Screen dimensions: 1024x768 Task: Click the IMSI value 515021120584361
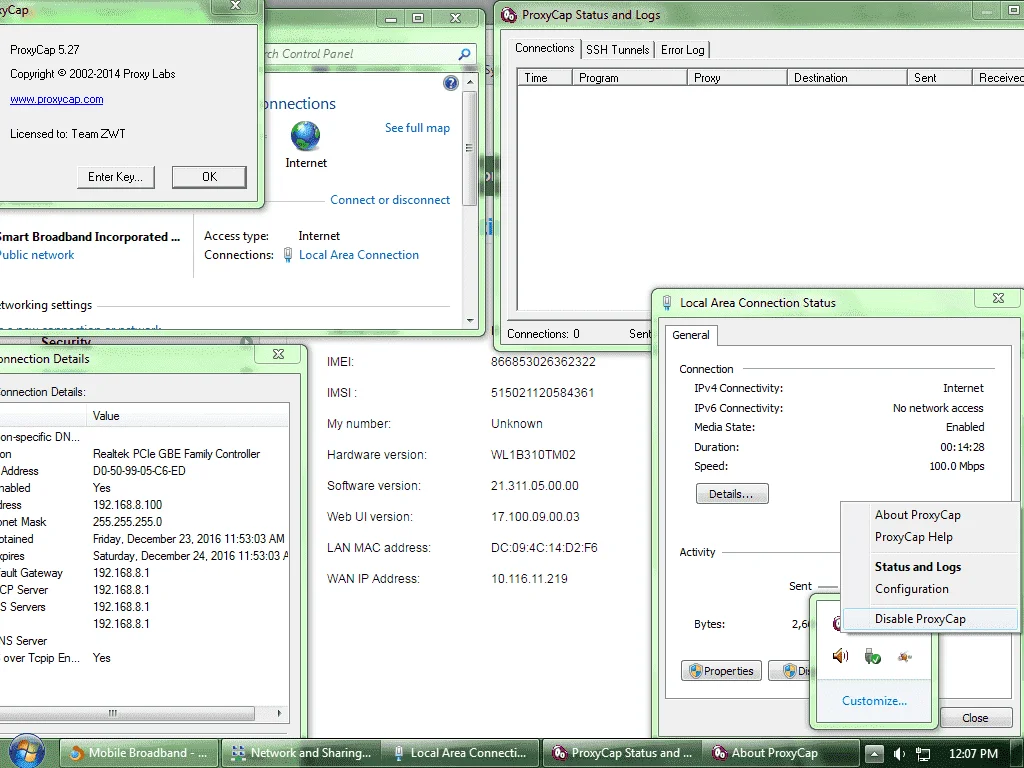542,392
